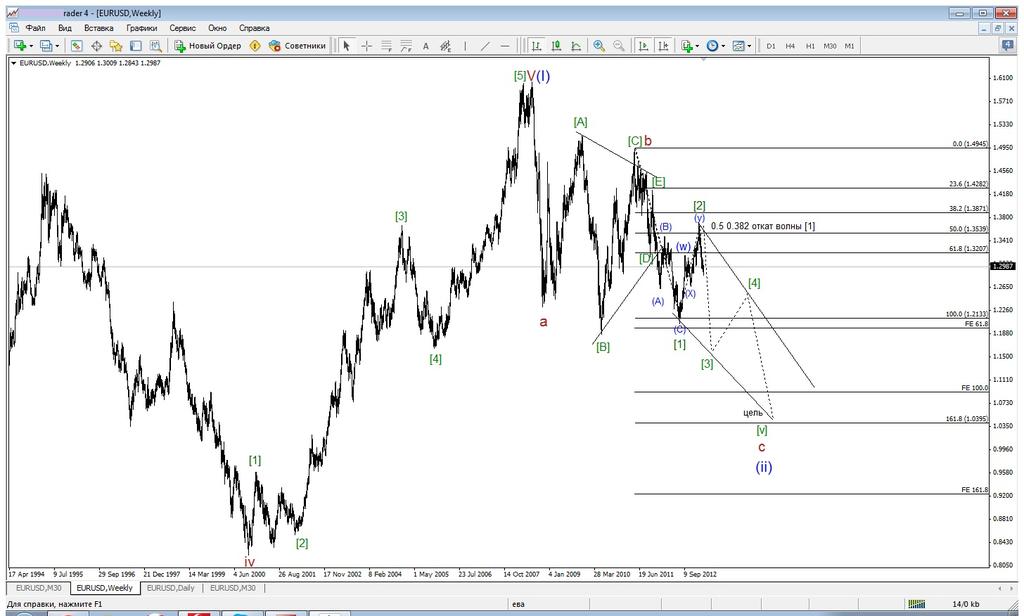Select the trendline drawing tool
The width and height of the screenshot is (1024, 616).
[x=485, y=46]
